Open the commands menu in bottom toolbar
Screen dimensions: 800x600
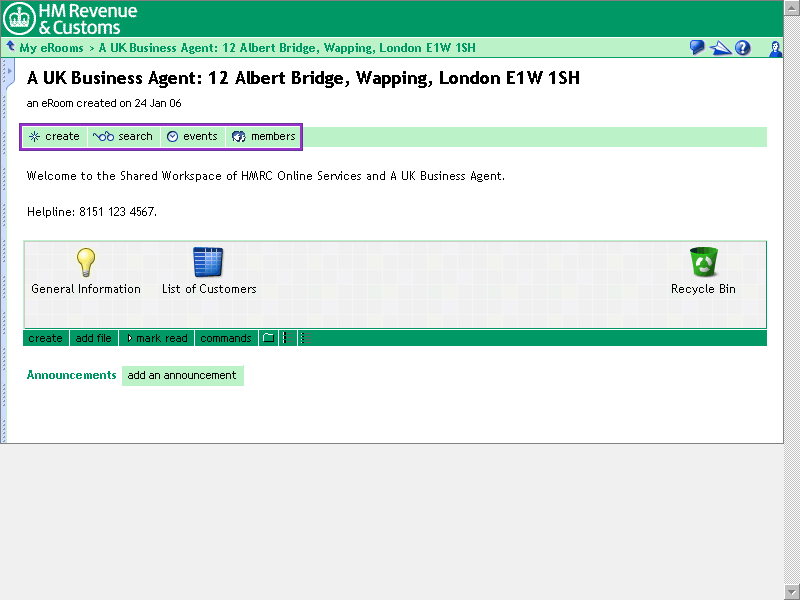[x=225, y=338]
